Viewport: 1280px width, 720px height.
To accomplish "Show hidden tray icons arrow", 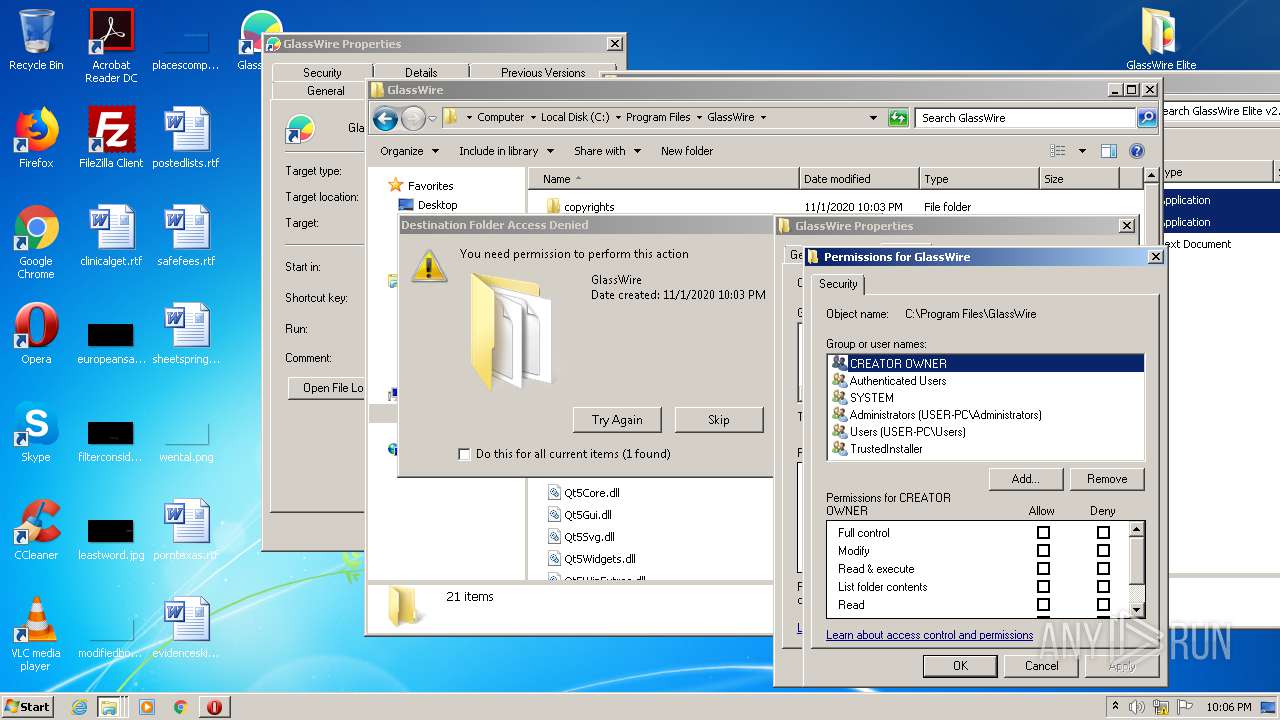I will coord(1116,707).
